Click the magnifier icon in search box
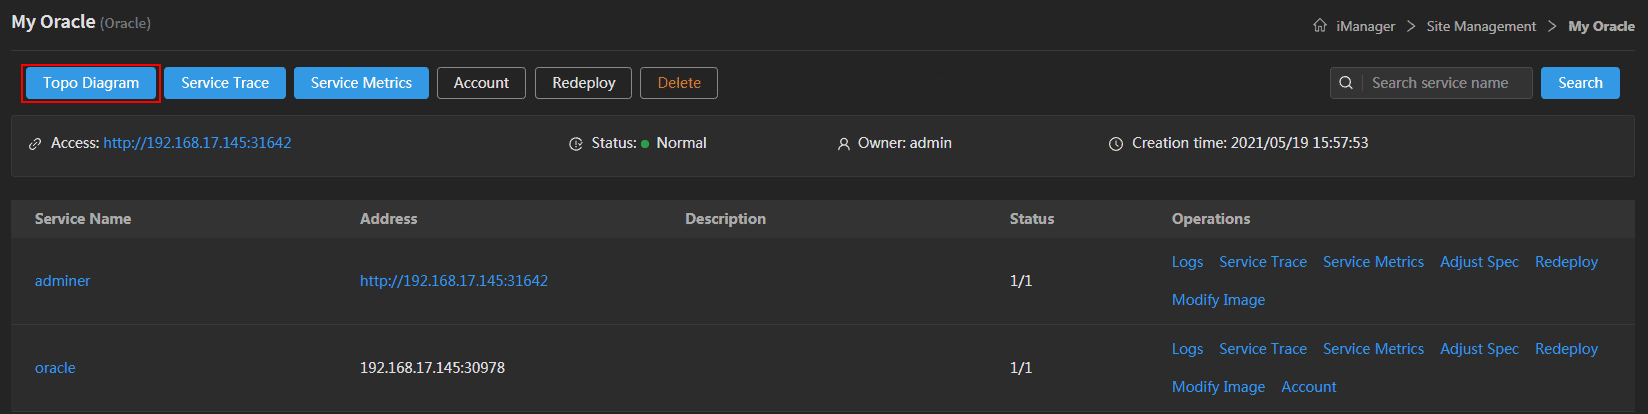Image resolution: width=1648 pixels, height=414 pixels. point(1346,83)
